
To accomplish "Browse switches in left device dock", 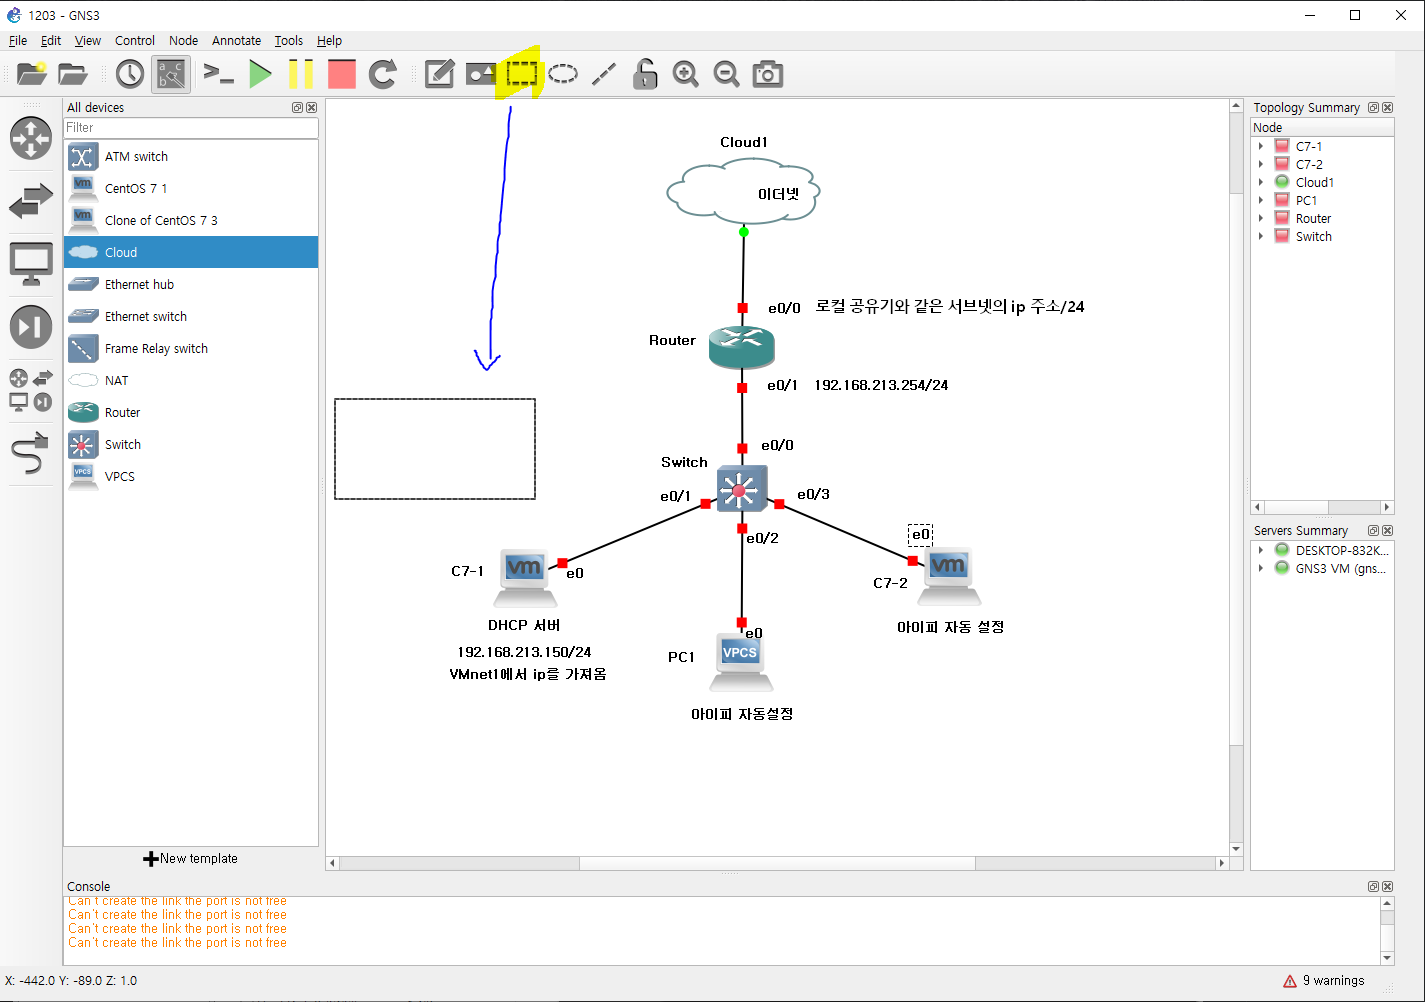I will pyautogui.click(x=31, y=202).
